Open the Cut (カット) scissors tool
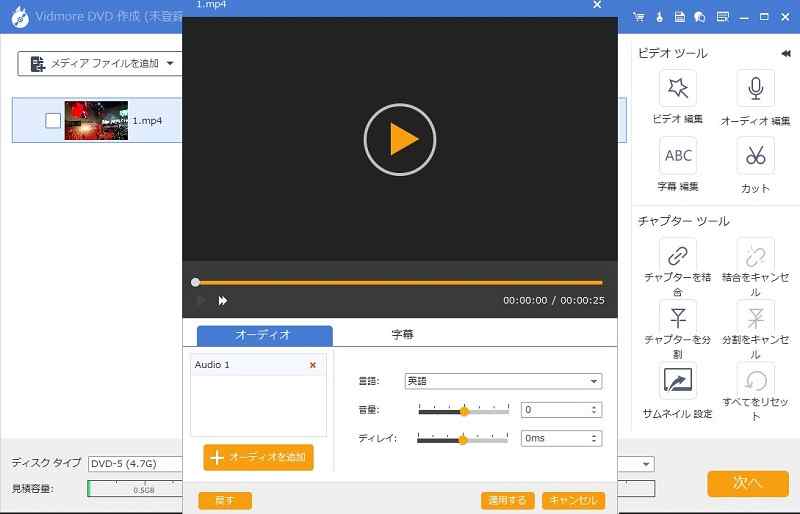 click(755, 156)
